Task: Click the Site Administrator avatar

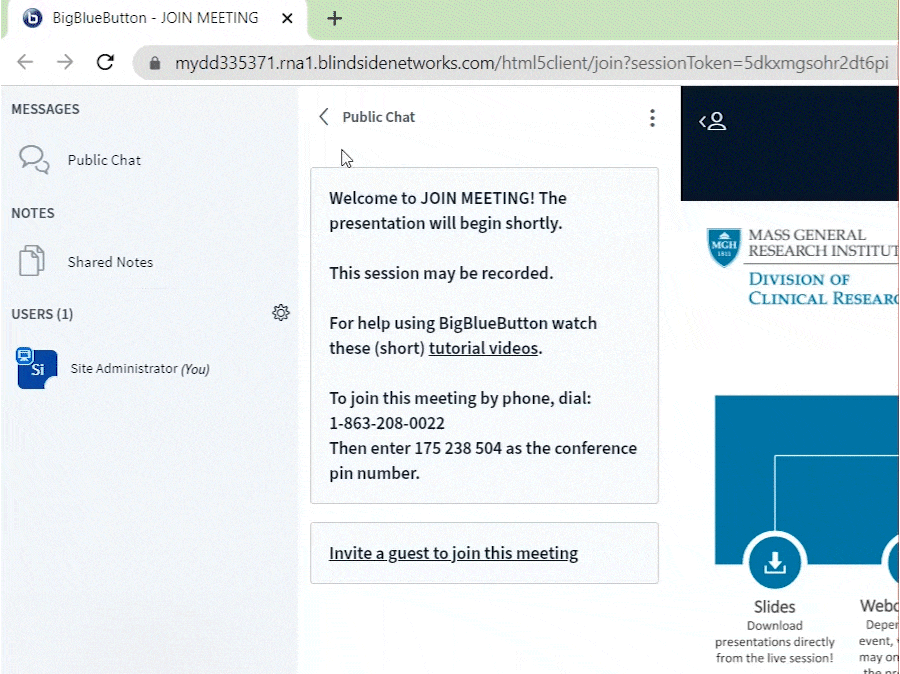Action: 37,368
